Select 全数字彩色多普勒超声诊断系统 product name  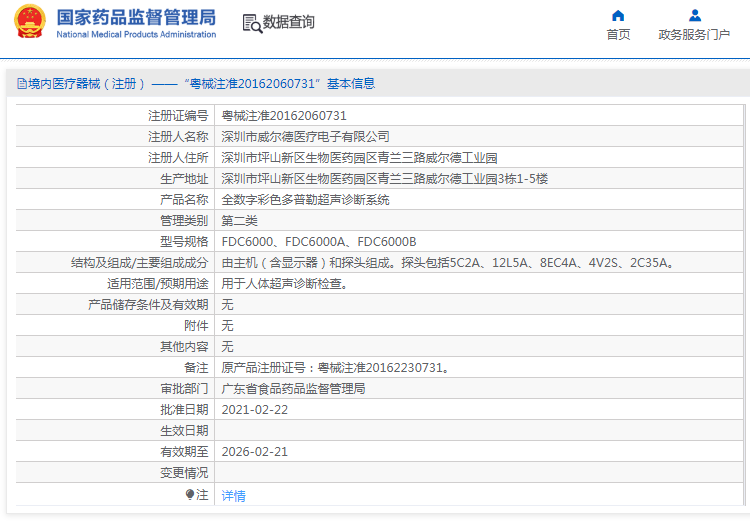305,200
